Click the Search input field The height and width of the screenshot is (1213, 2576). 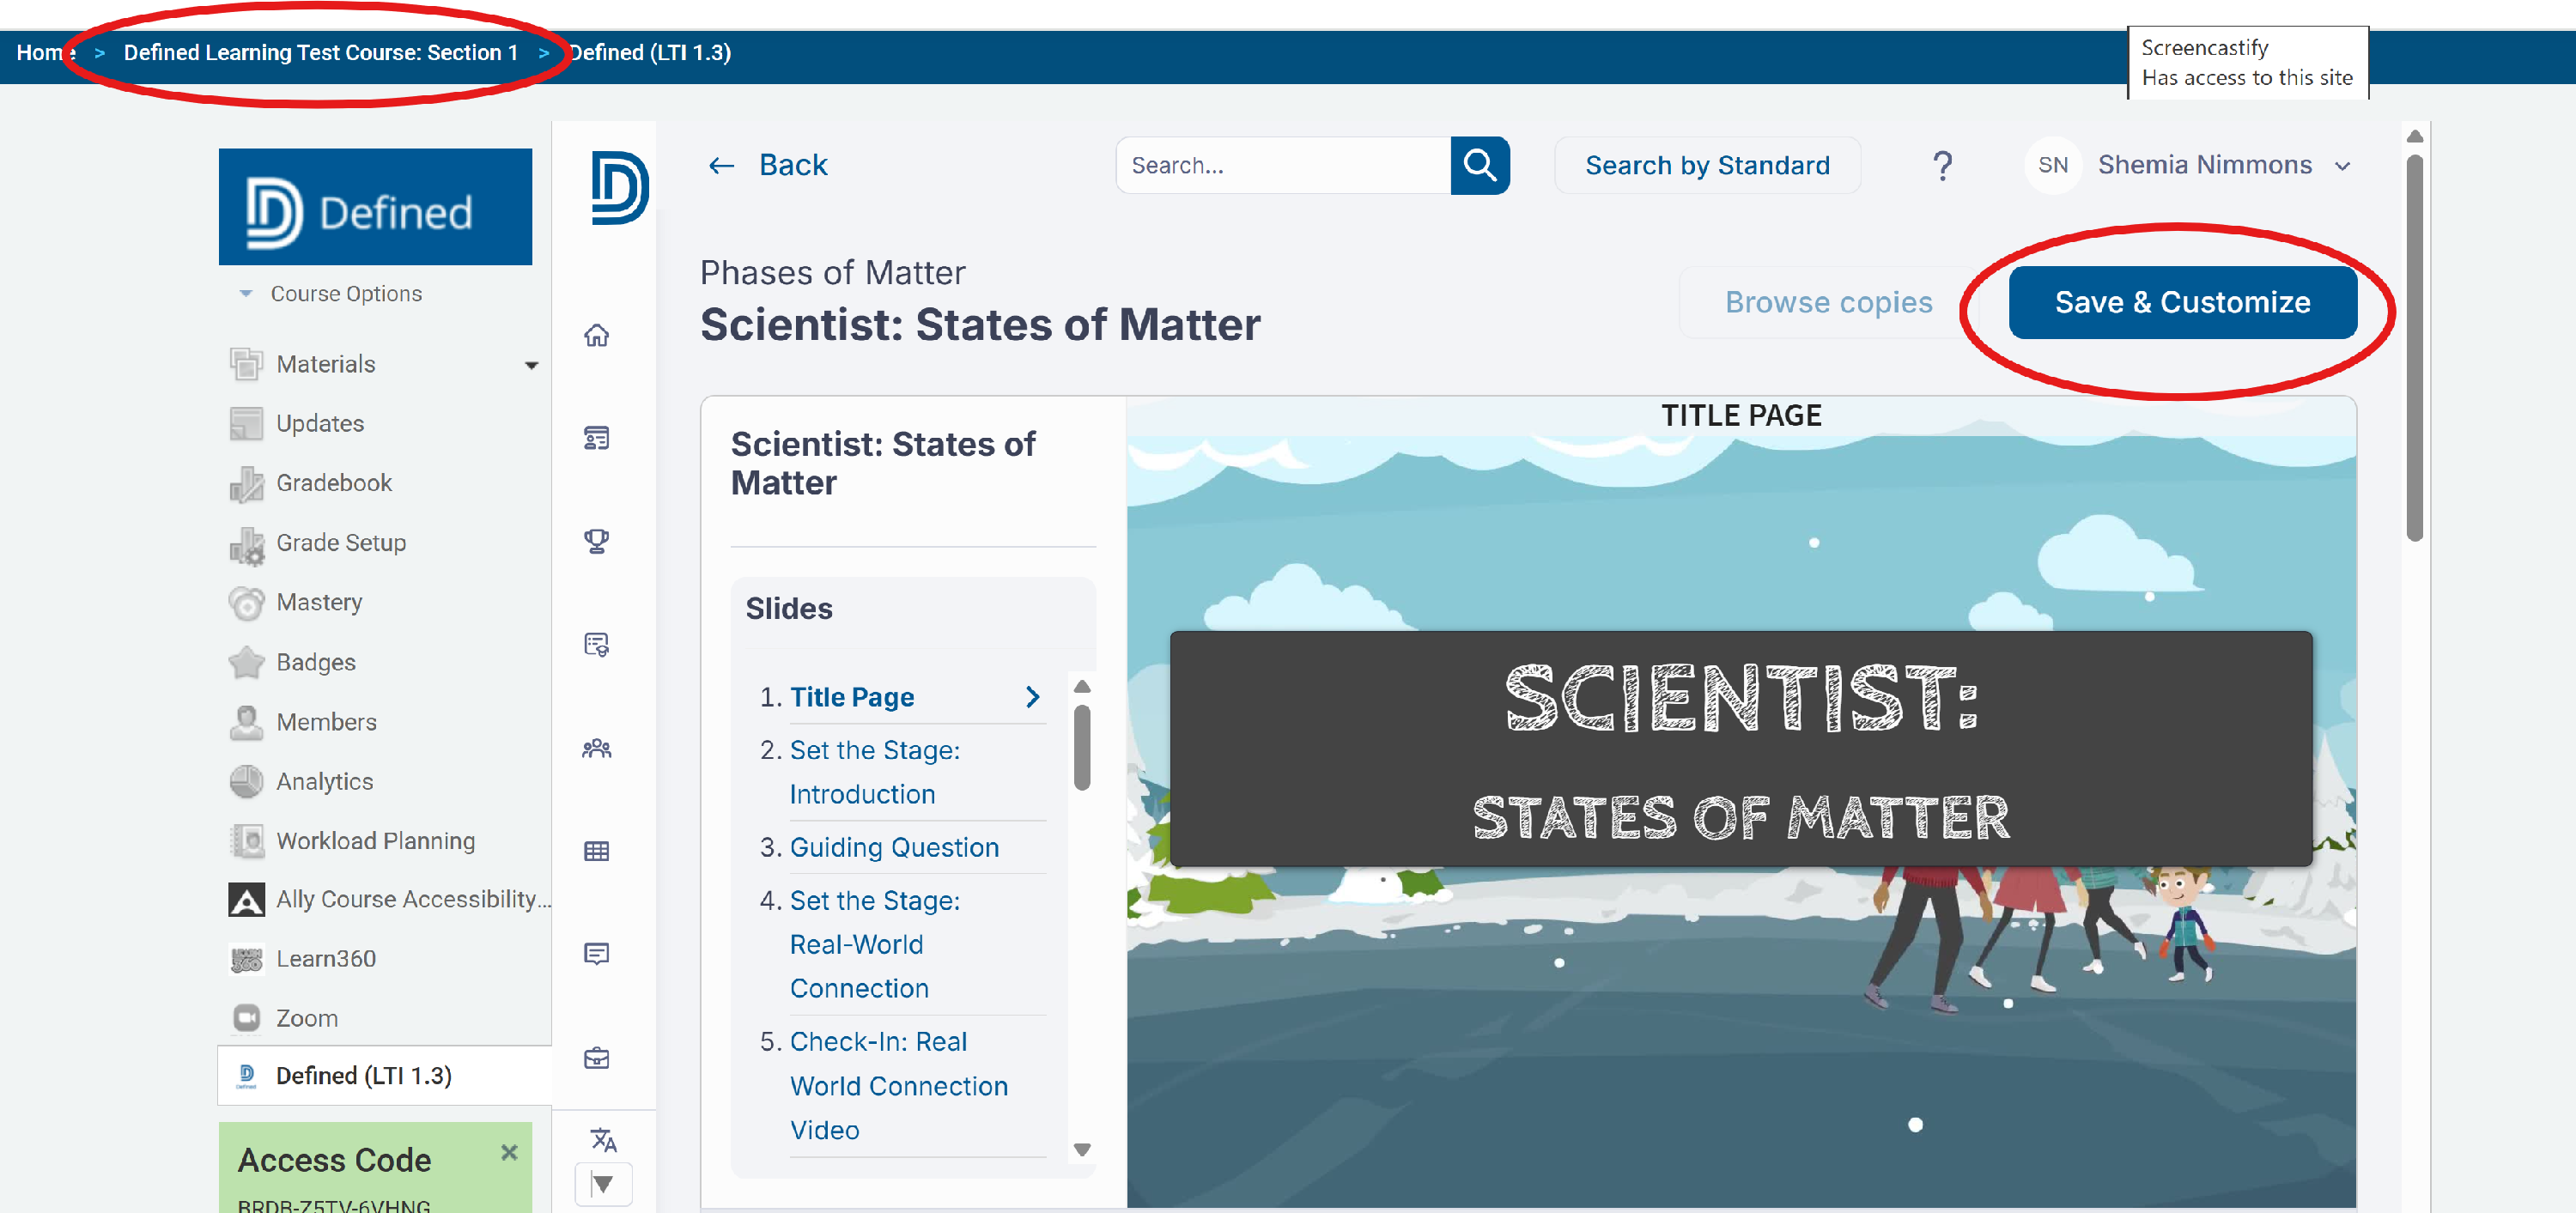1283,165
